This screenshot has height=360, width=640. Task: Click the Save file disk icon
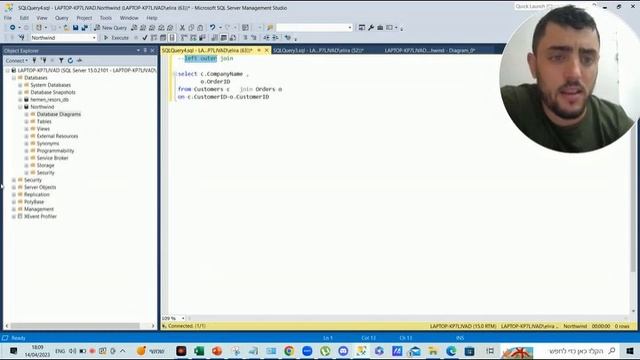(x=76, y=28)
